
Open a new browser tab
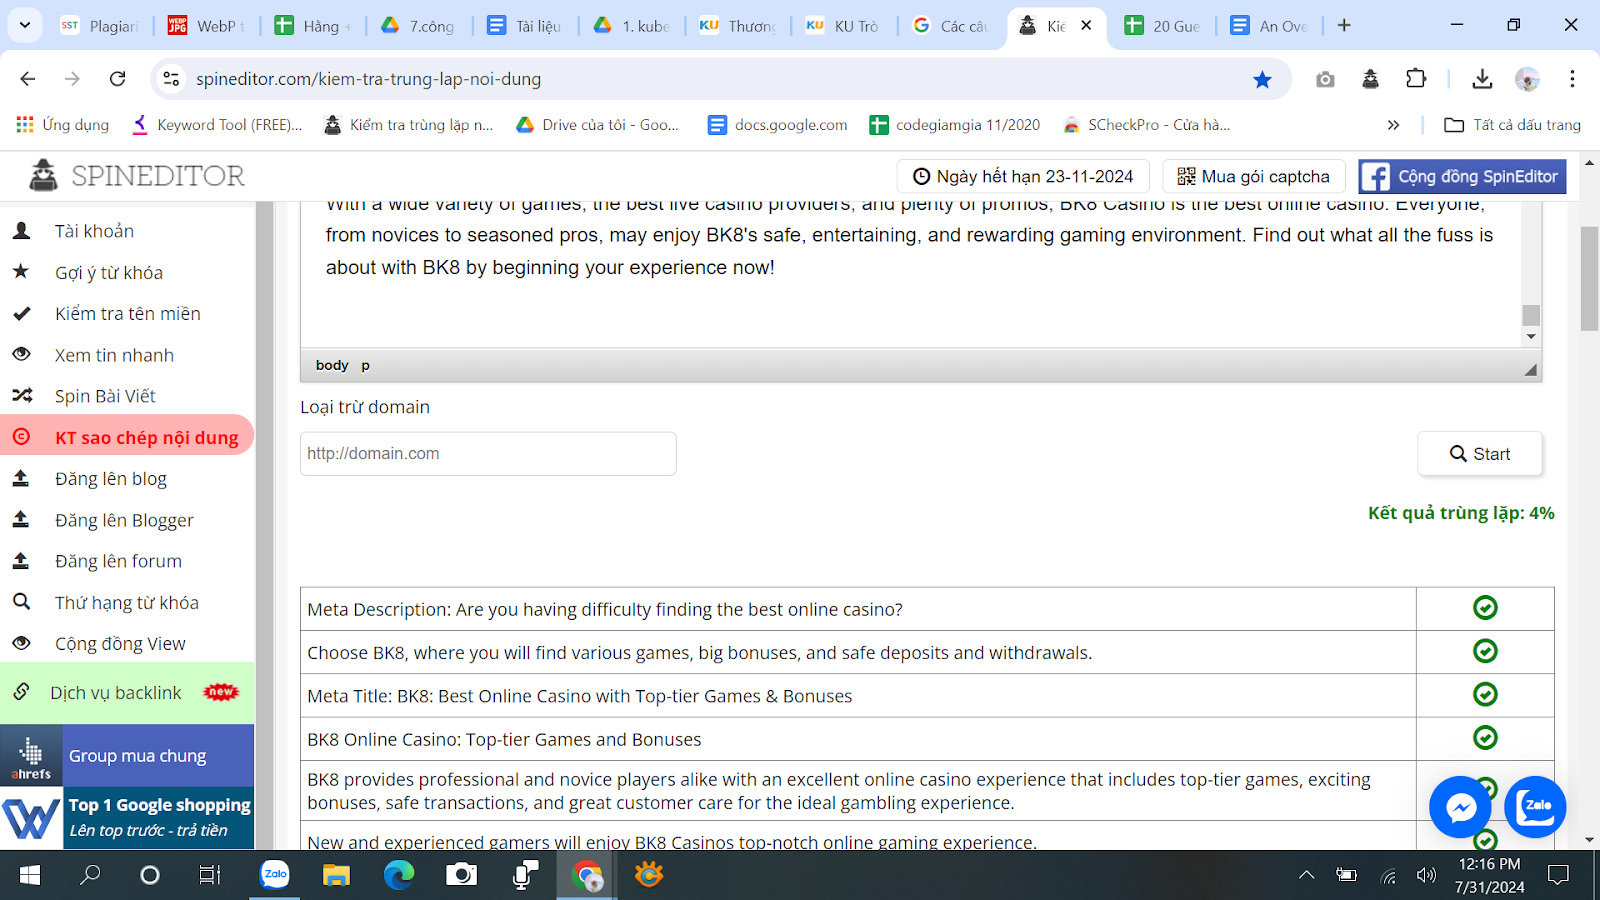(1344, 26)
